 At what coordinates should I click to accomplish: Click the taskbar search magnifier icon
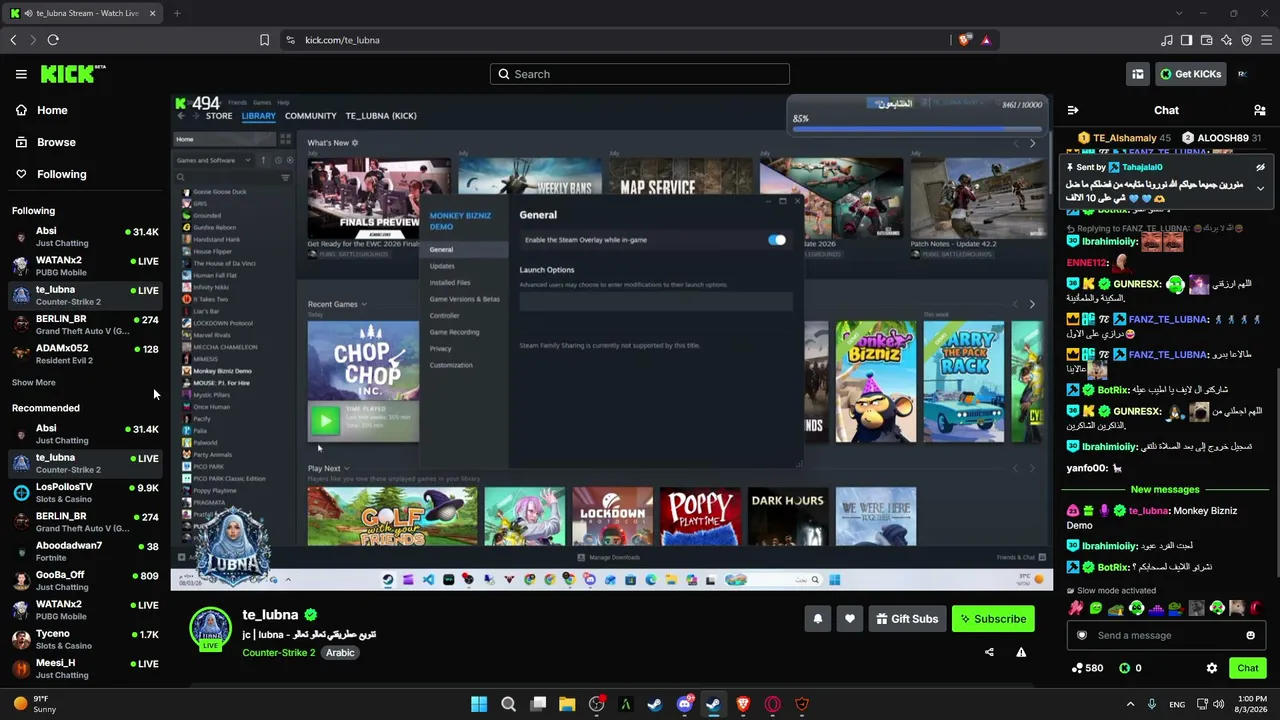[508, 704]
